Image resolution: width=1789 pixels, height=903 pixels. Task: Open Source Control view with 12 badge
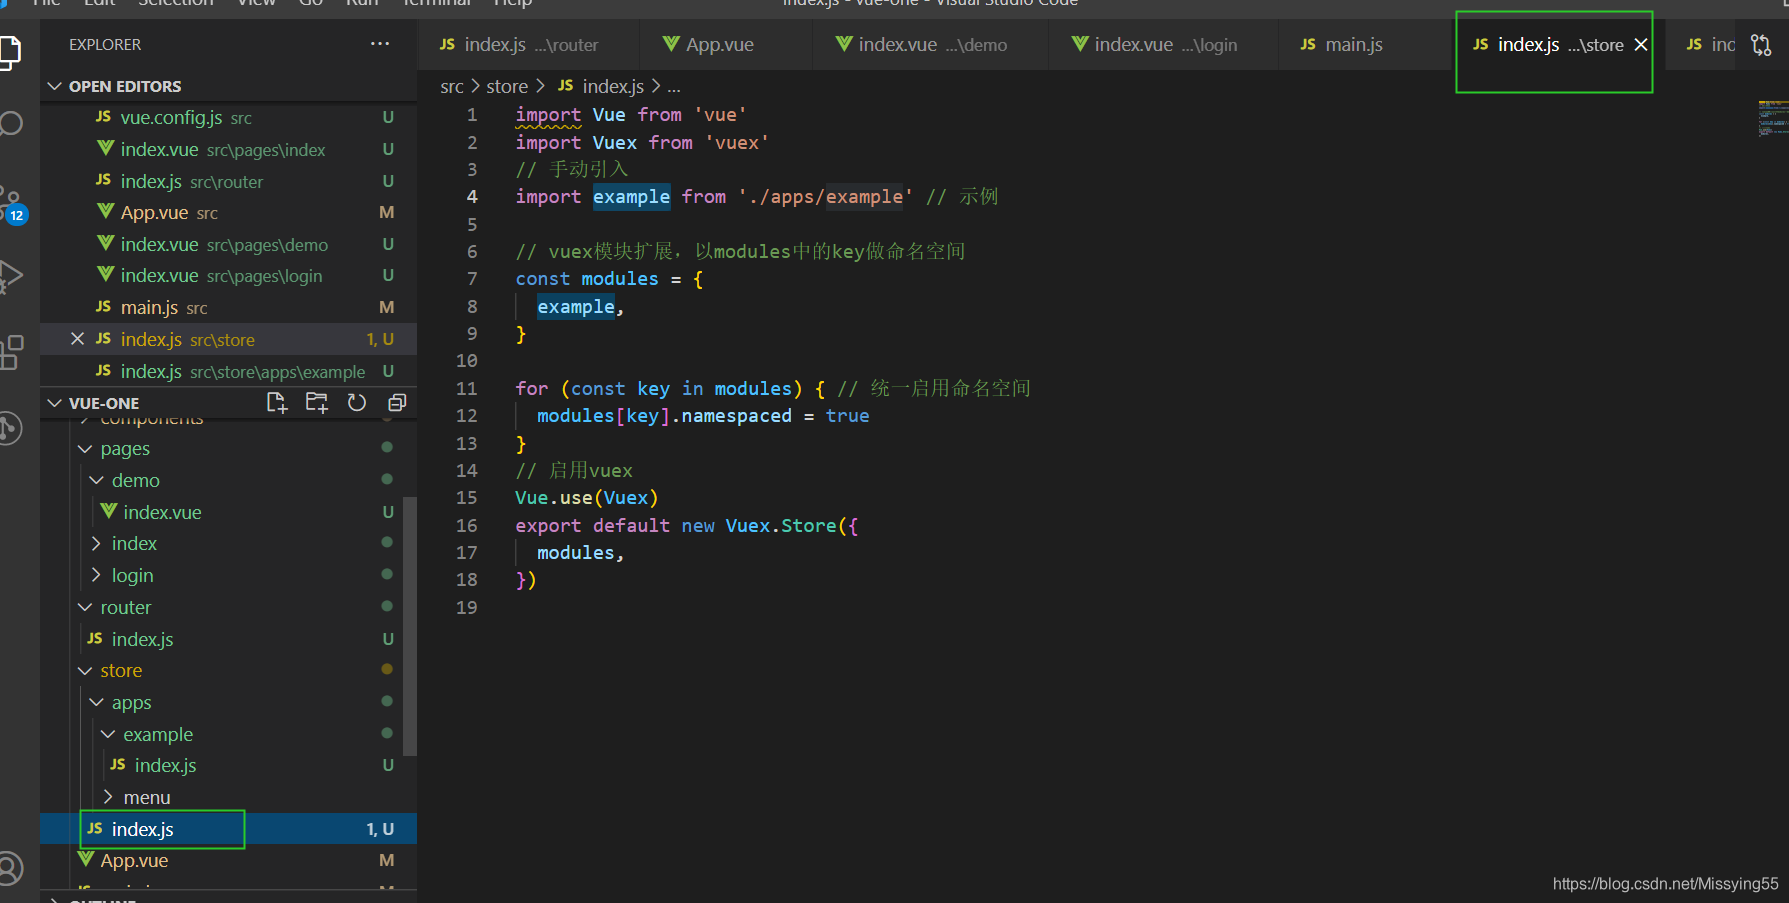pyautogui.click(x=12, y=203)
